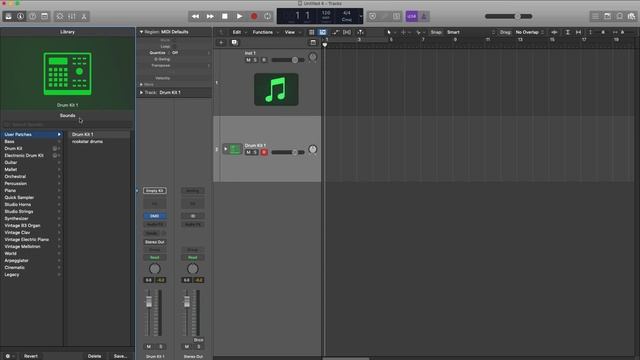The width and height of the screenshot is (640, 360).
Task: Open the LCD display mode dropdown
Action: tap(361, 16)
